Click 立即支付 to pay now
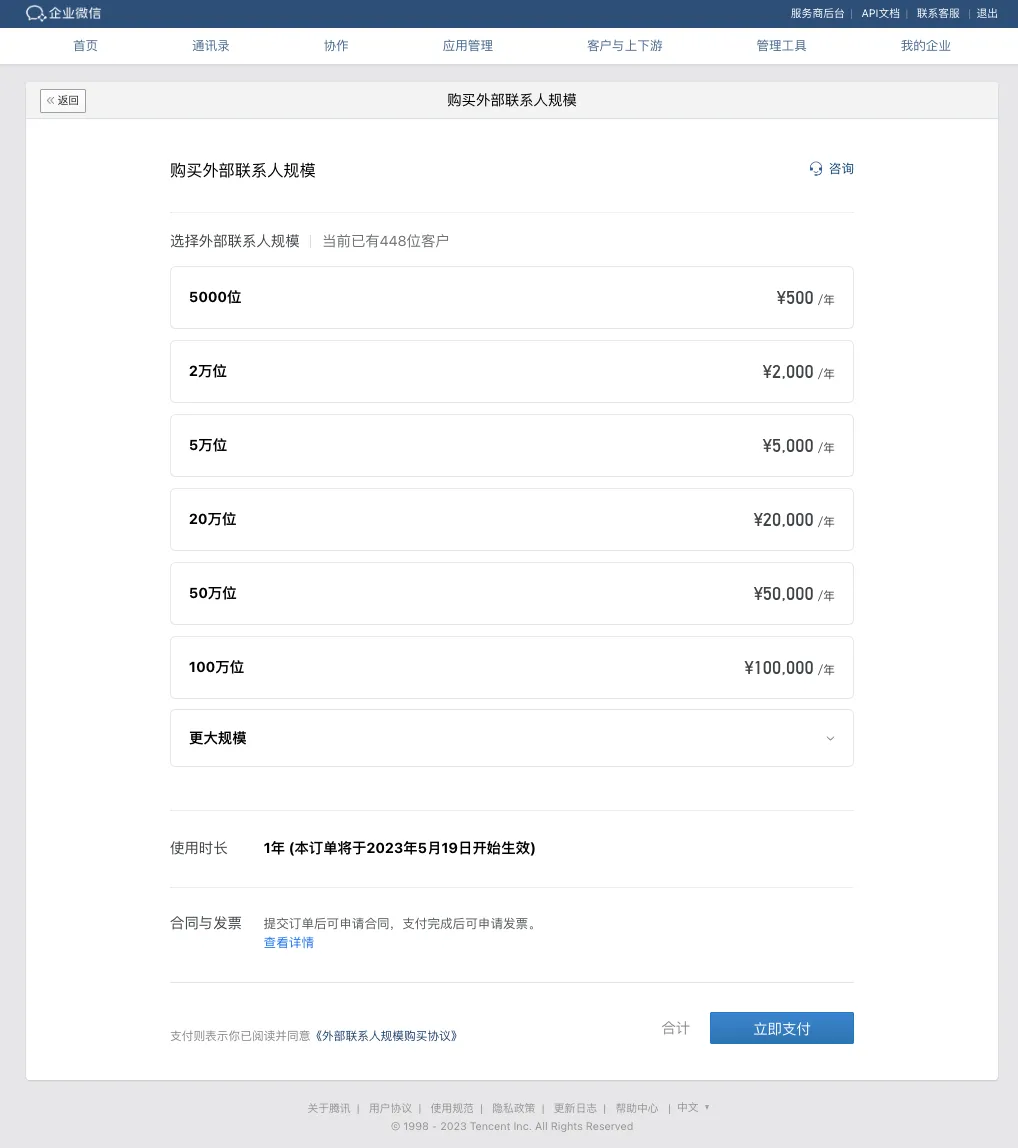 (781, 1027)
